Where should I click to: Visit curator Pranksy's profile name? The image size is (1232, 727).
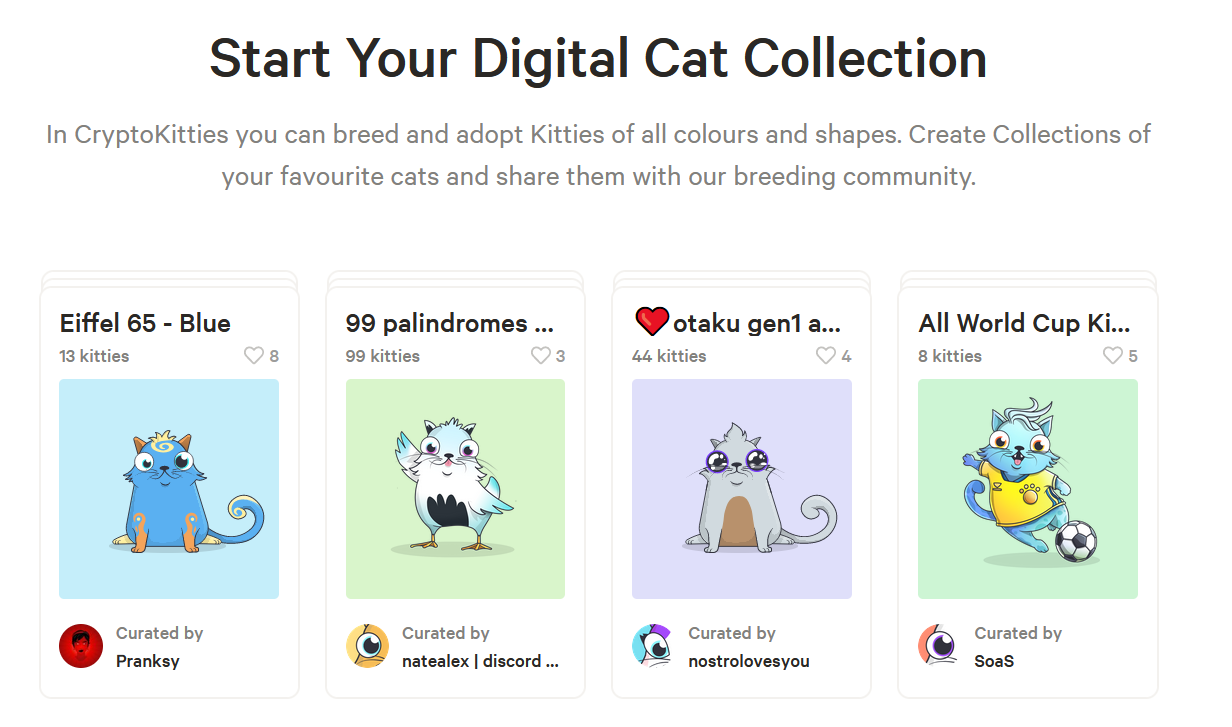point(147,661)
